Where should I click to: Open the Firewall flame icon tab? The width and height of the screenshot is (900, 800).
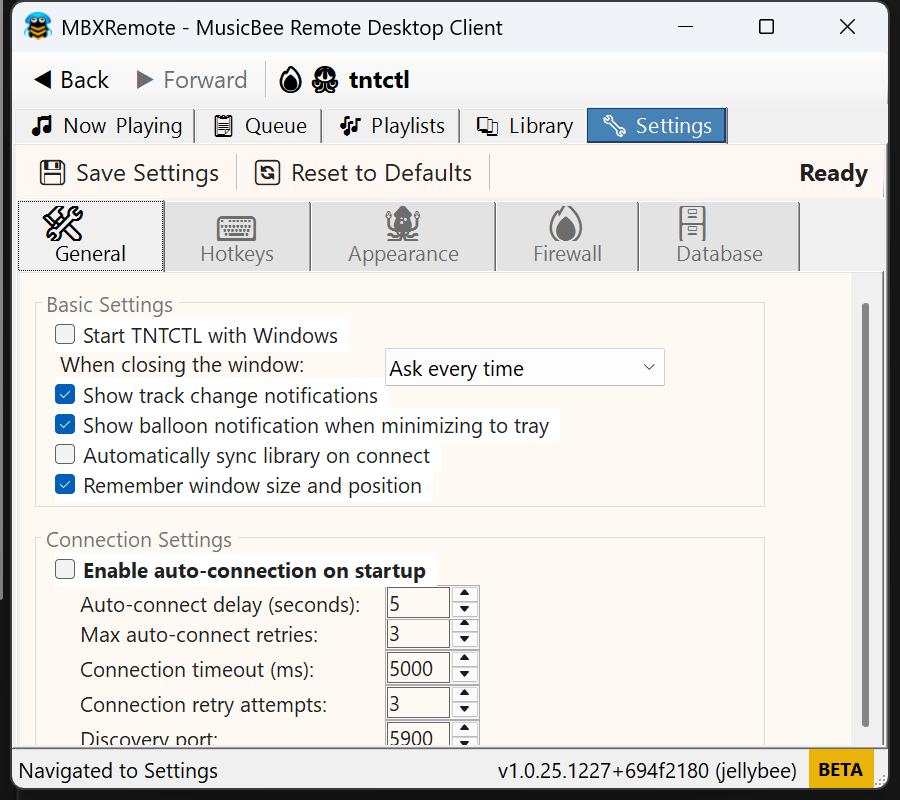point(566,236)
